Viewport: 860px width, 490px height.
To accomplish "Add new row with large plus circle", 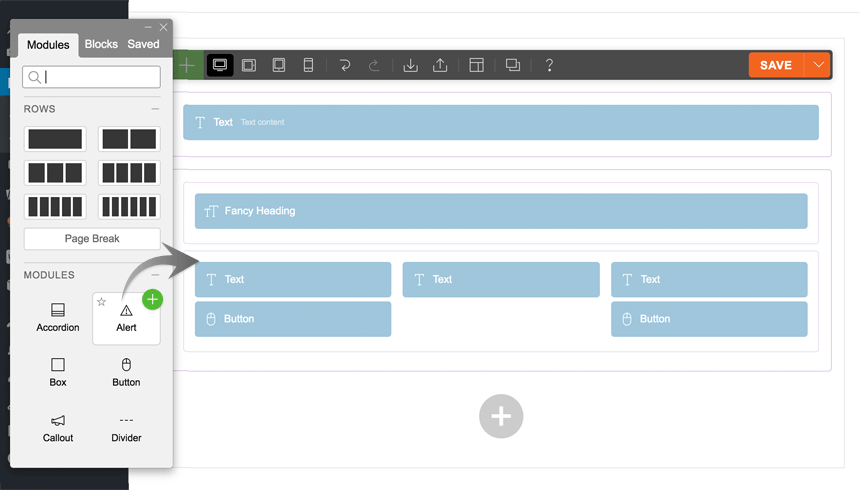I will coord(501,416).
